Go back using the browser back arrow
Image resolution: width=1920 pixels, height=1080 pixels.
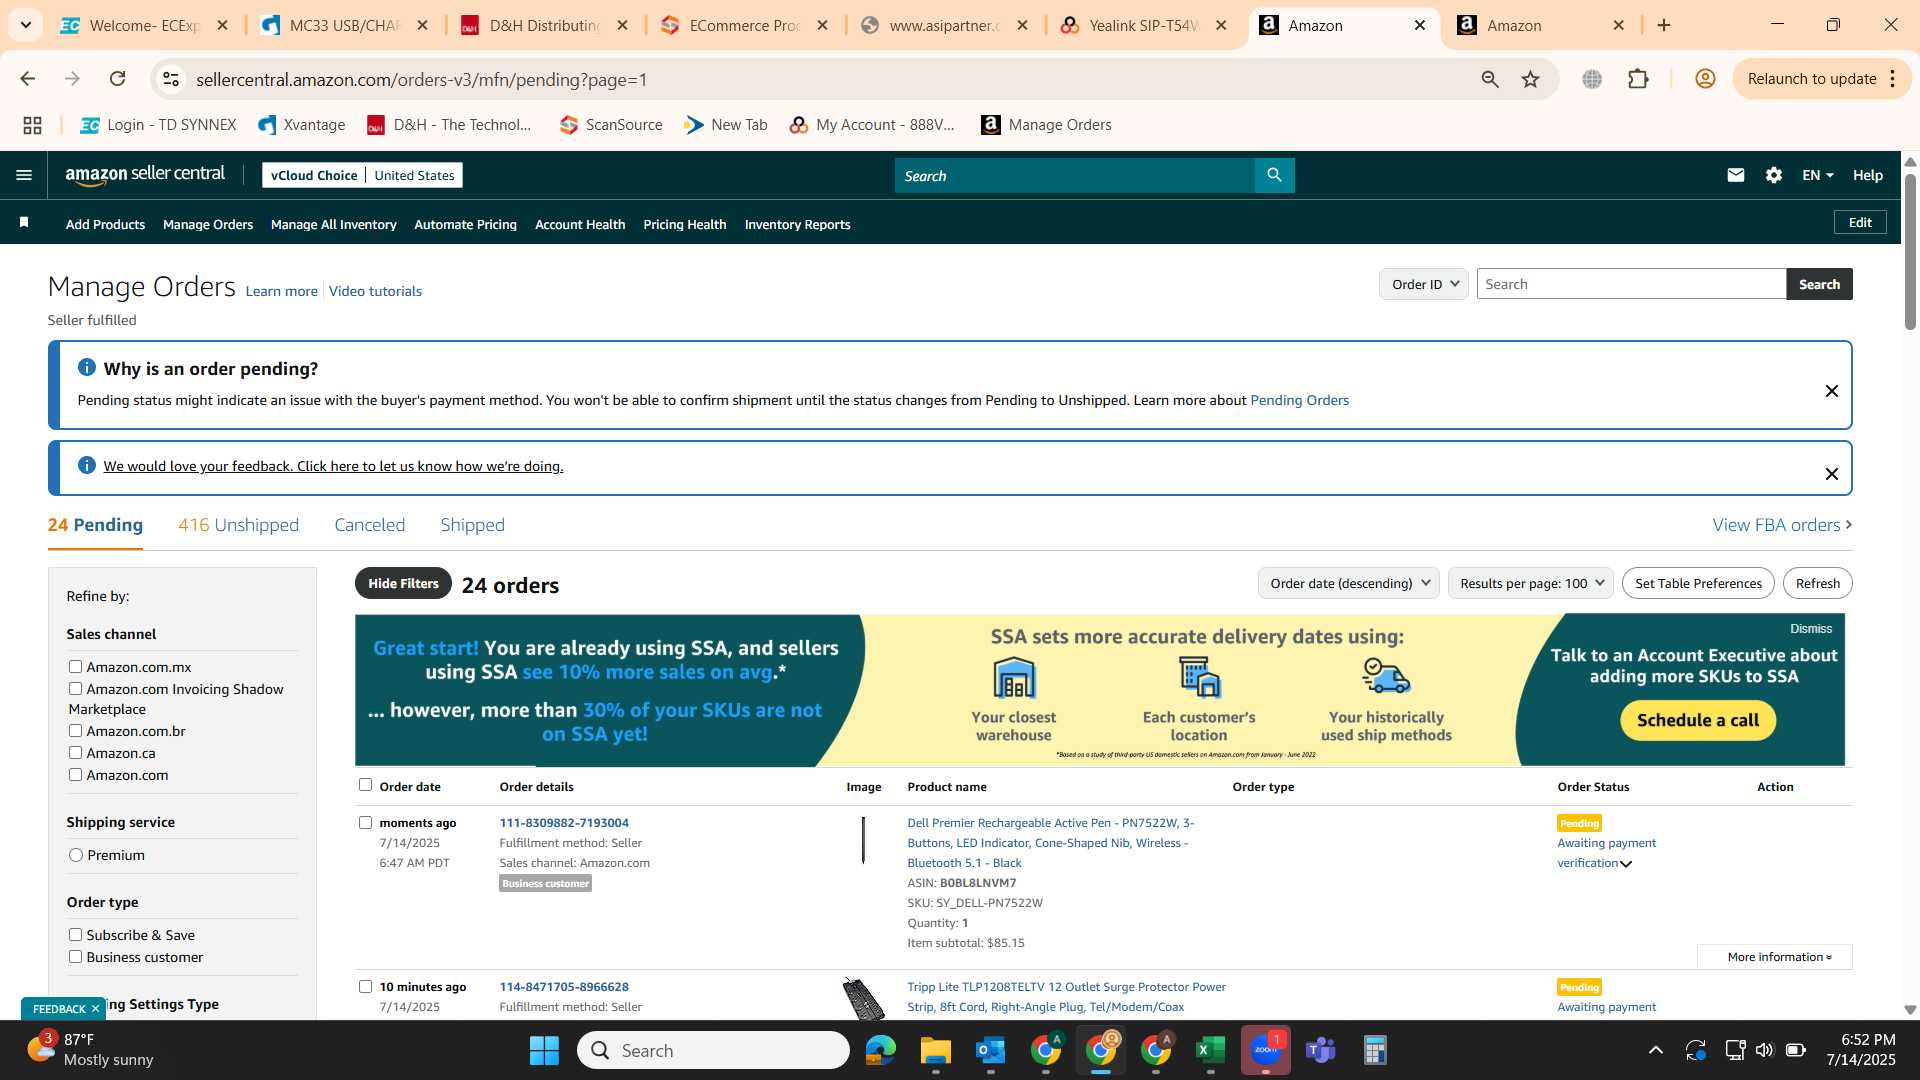click(x=28, y=79)
